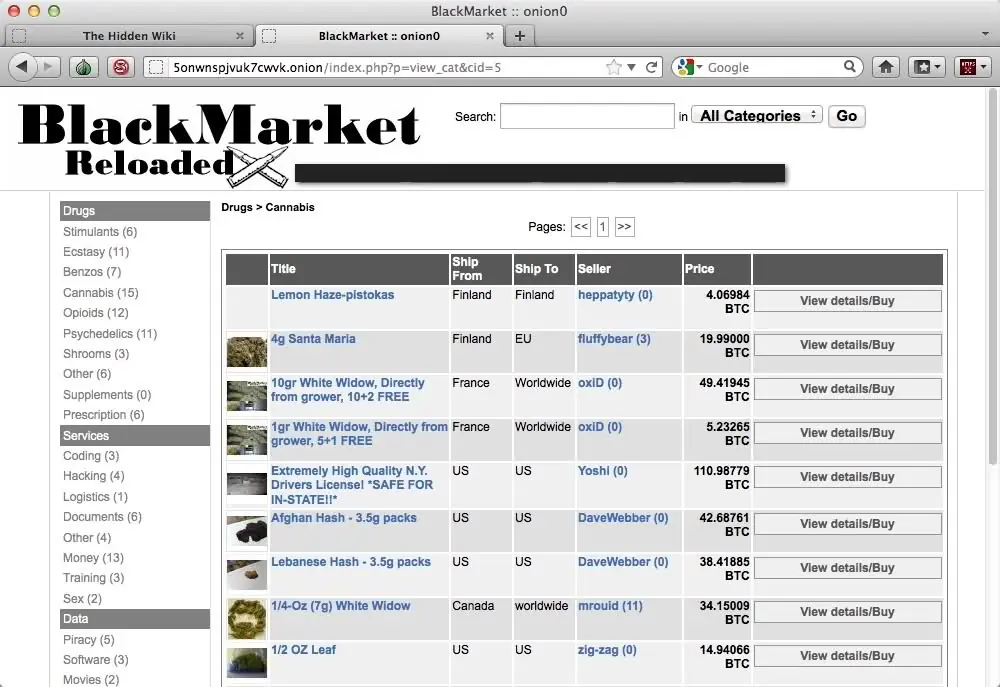Open the Psychedelics (11) category

(110, 334)
